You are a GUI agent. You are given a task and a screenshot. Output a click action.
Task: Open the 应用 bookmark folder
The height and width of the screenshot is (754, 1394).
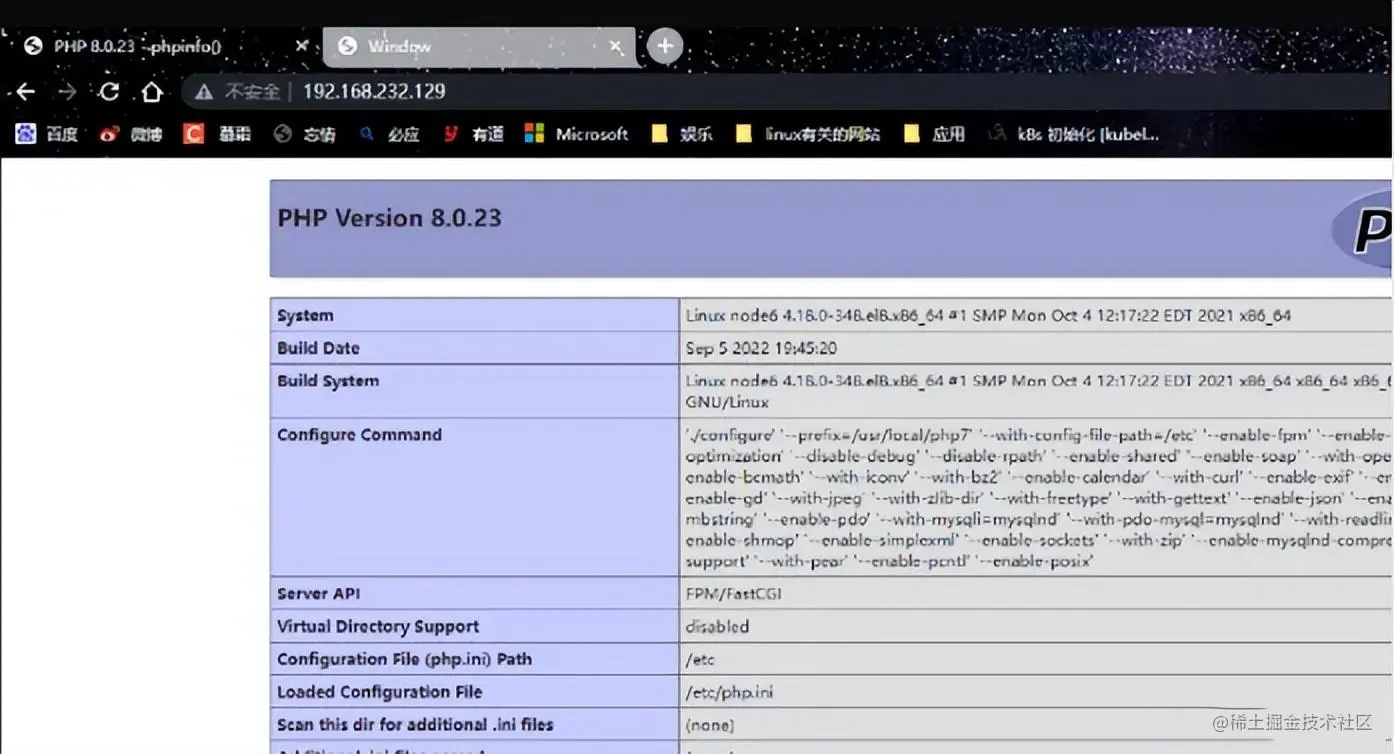click(x=934, y=134)
